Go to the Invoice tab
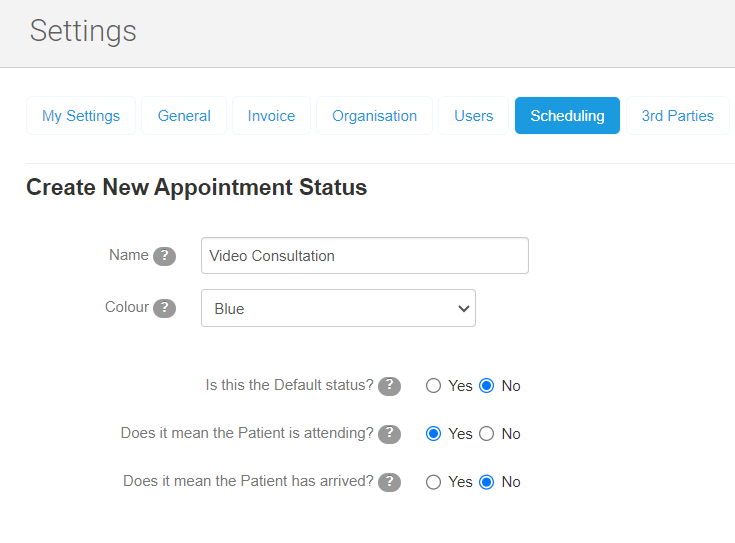 [x=271, y=116]
